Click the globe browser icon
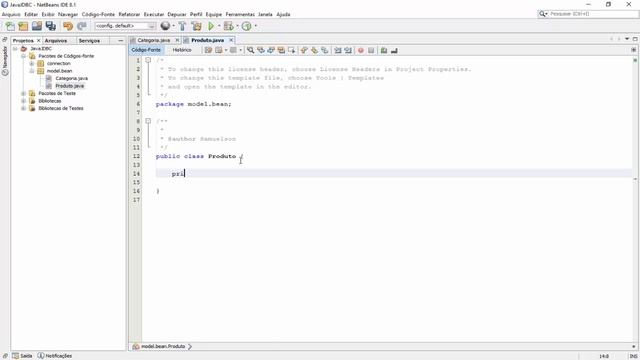640x360 pixels. coord(165,26)
